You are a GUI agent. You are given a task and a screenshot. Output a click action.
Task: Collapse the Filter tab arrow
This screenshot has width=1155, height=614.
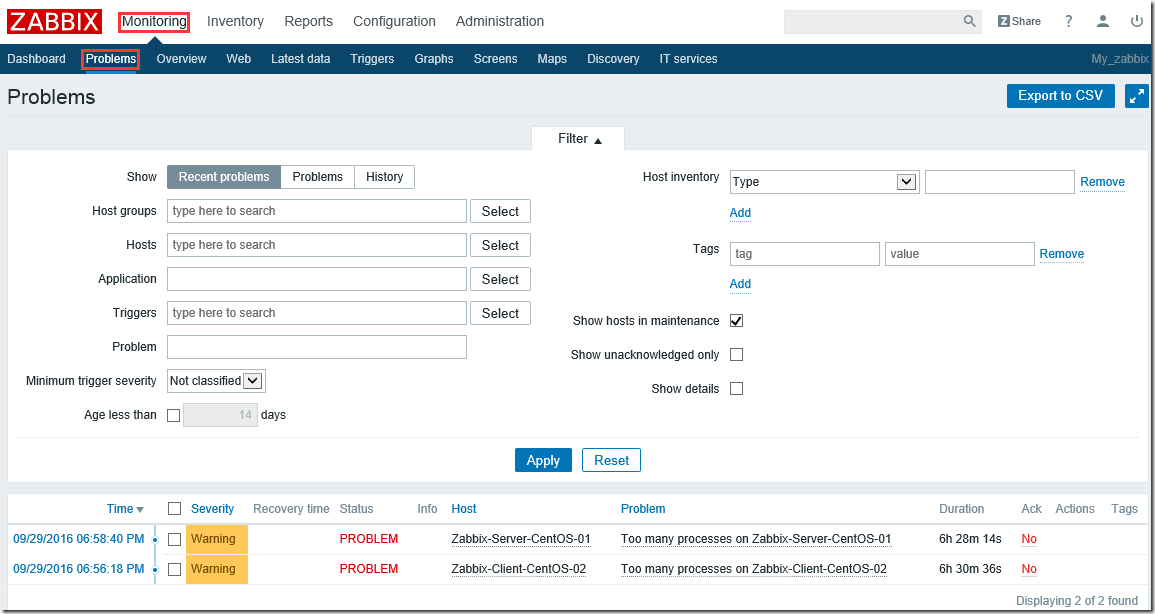pos(598,141)
